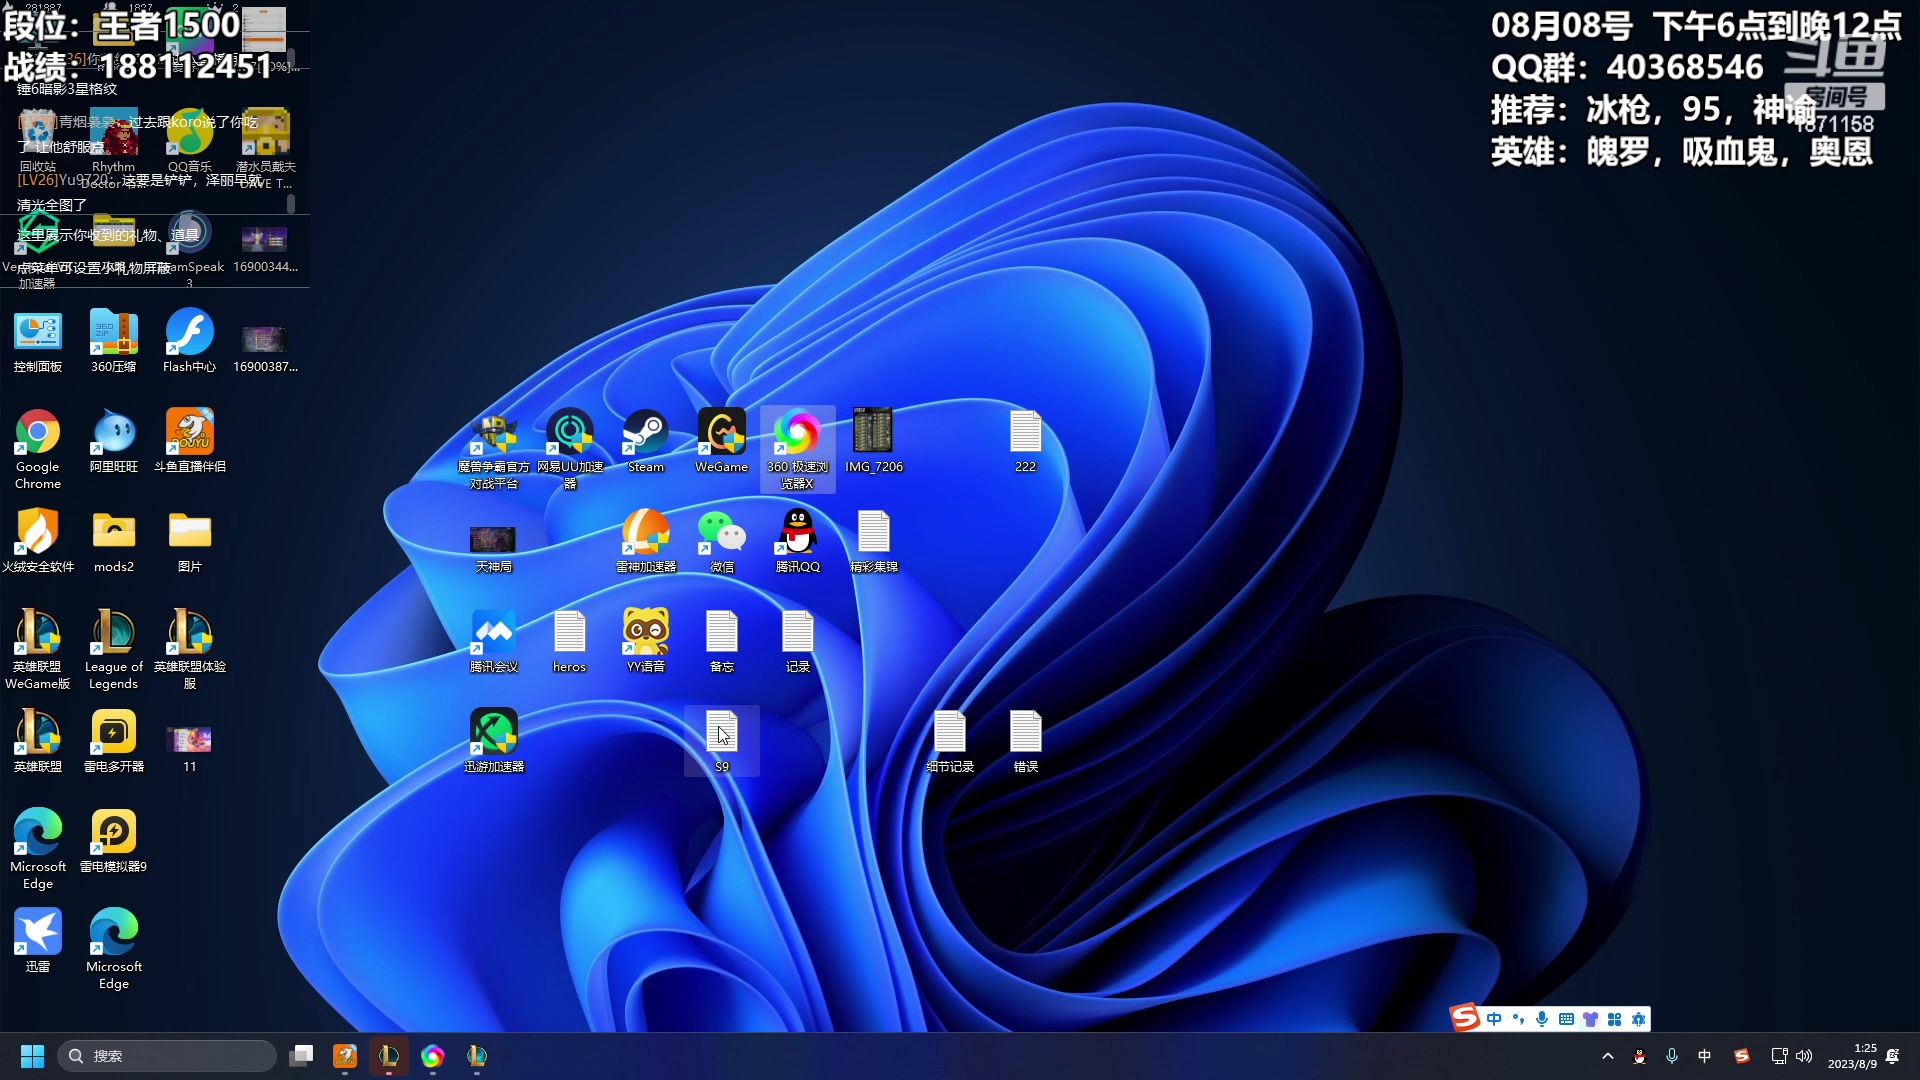Image resolution: width=1920 pixels, height=1080 pixels.
Task: Launch 雷电模拟器9 shortcut
Action: pyautogui.click(x=114, y=841)
